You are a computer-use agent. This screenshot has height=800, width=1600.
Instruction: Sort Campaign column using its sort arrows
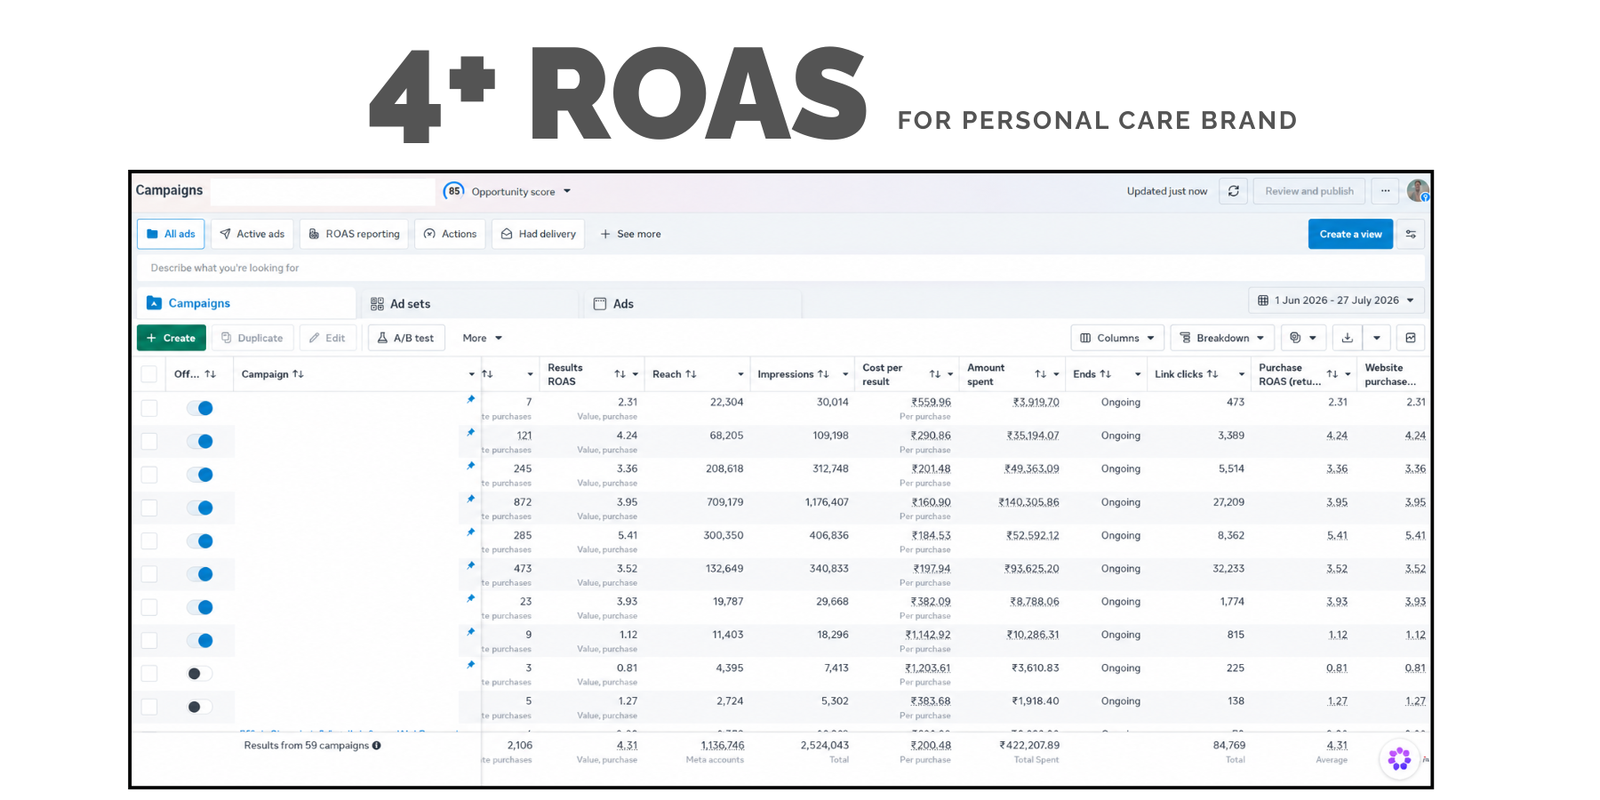[x=298, y=374]
